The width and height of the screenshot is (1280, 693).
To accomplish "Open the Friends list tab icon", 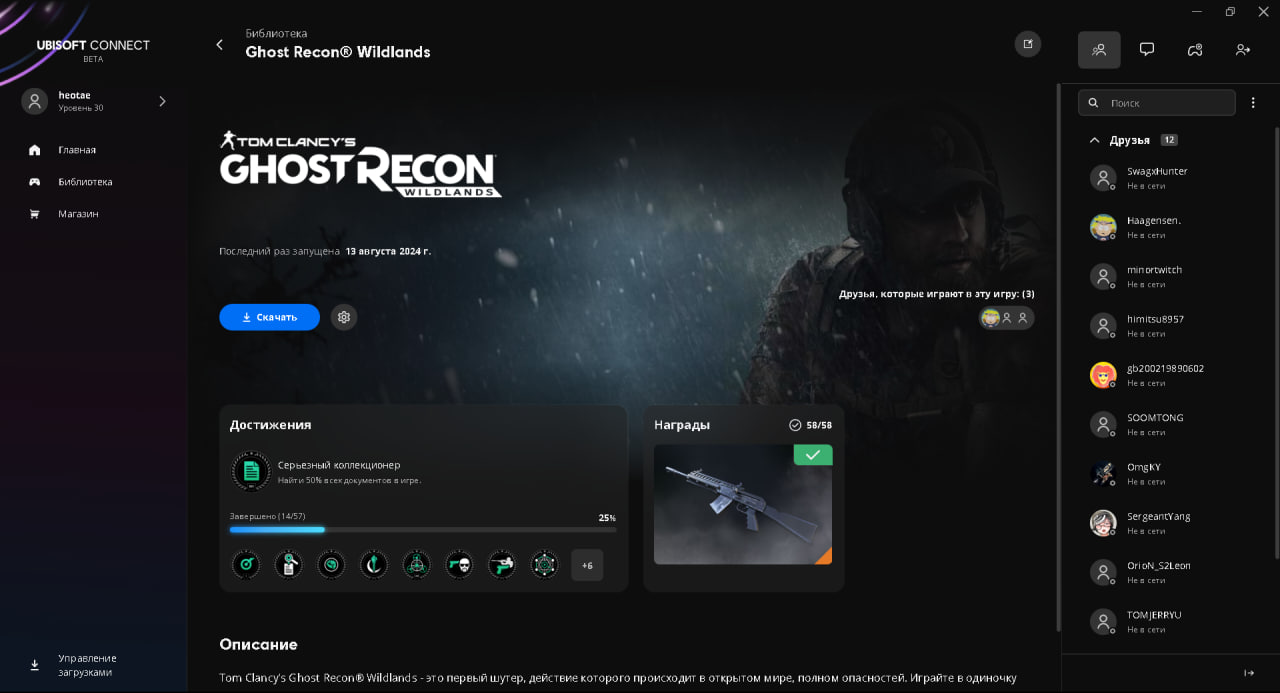I will 1099,49.
